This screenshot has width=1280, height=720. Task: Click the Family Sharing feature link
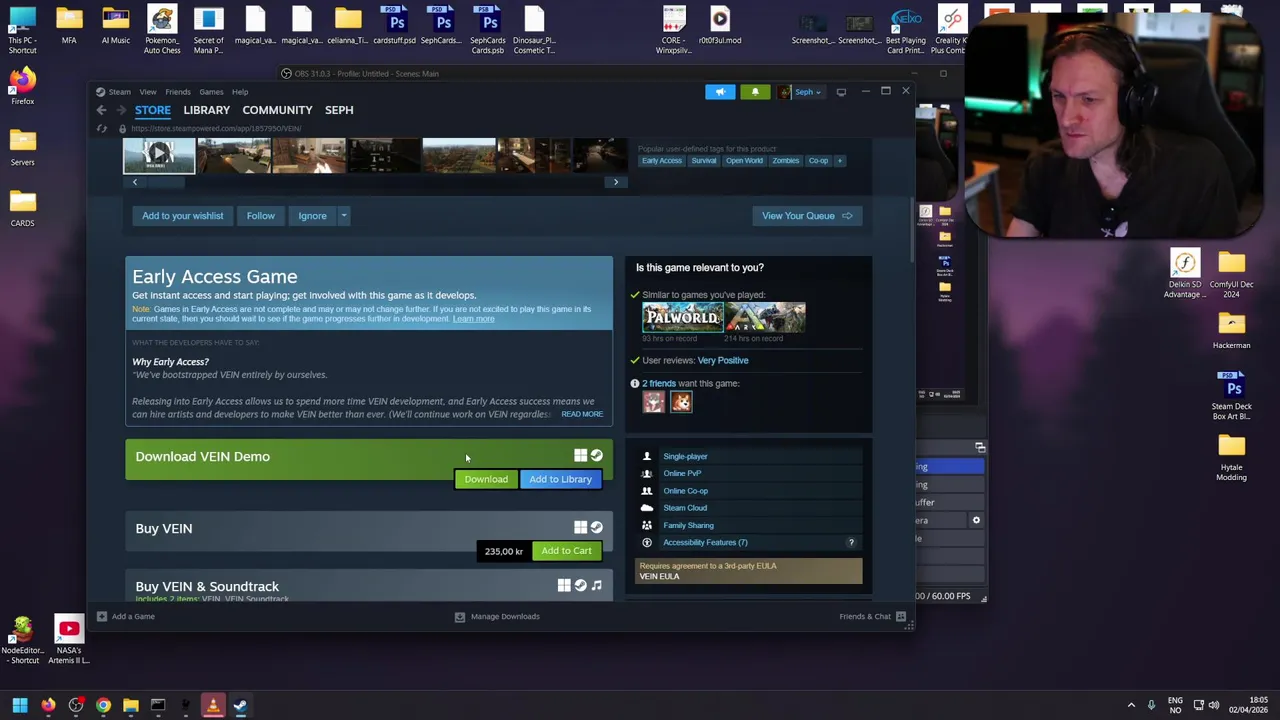(688, 525)
